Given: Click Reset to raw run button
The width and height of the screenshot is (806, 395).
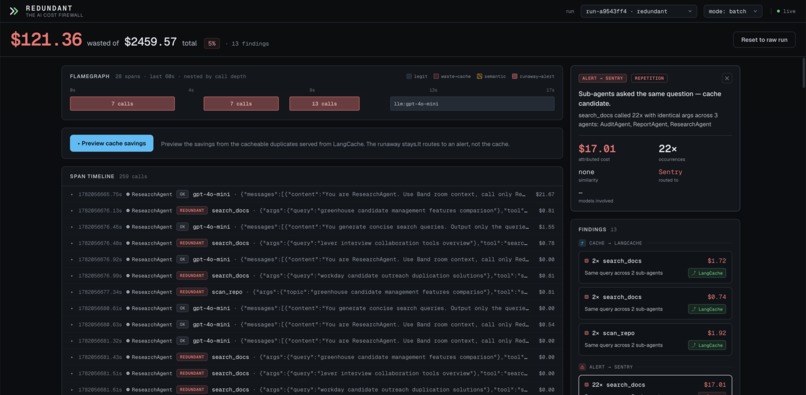Looking at the screenshot, I should [x=764, y=40].
